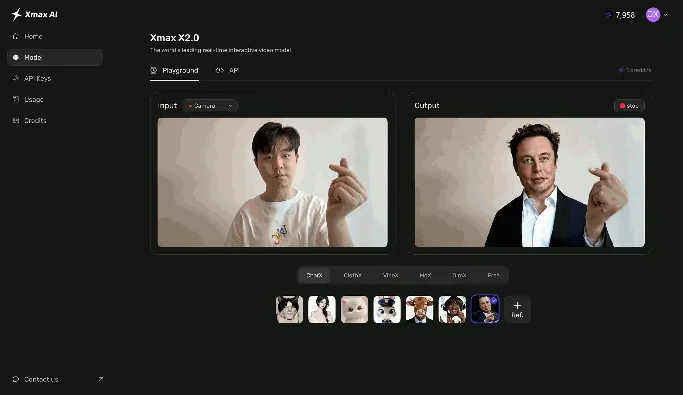Choose the long-haired woman reference thumbnail
683x395 pixels.
[322, 309]
